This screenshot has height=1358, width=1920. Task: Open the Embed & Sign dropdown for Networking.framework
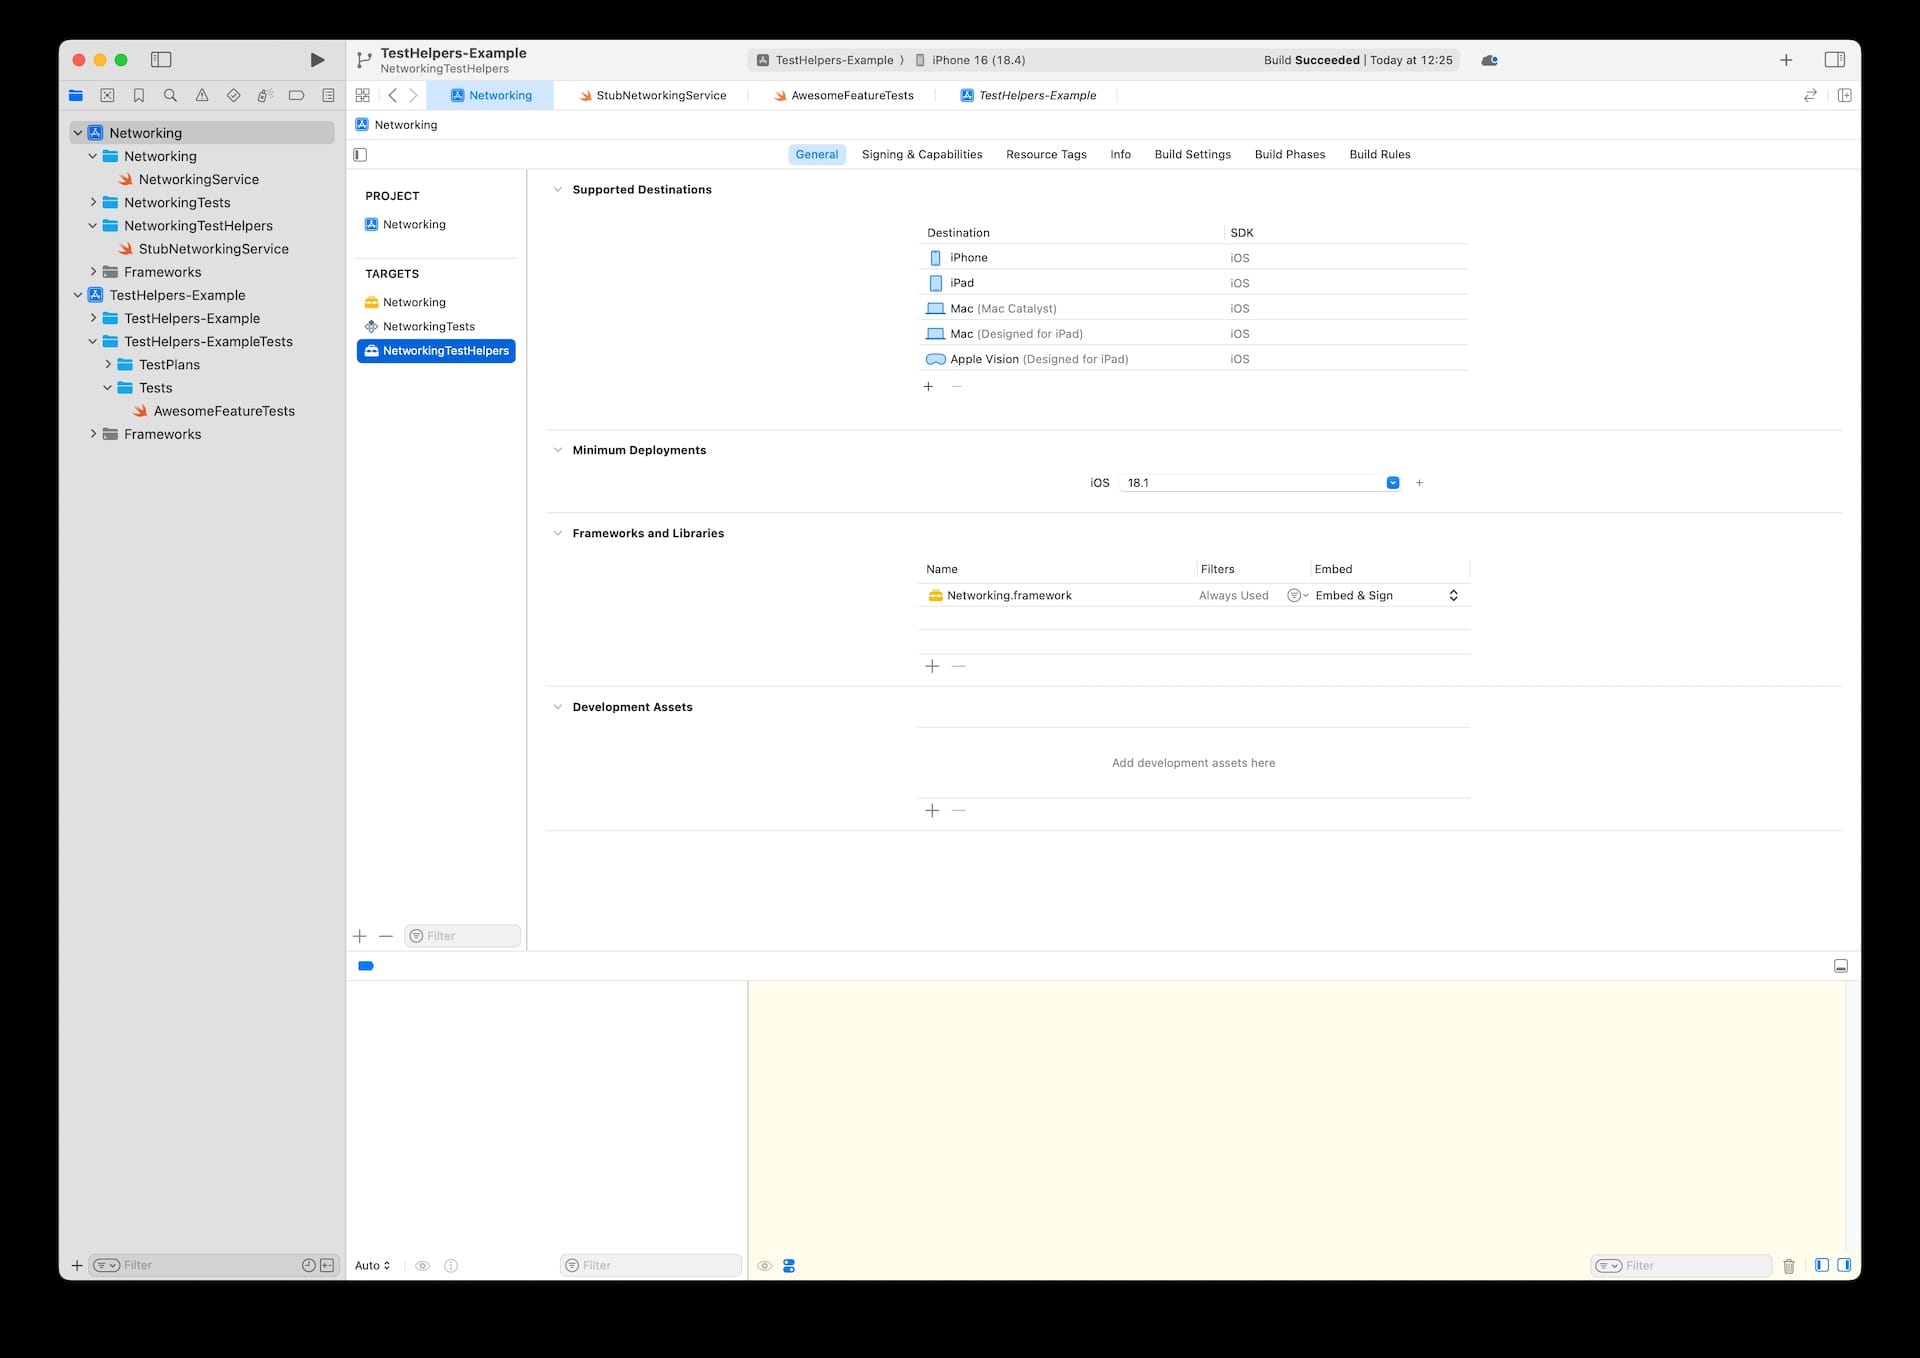(1453, 595)
